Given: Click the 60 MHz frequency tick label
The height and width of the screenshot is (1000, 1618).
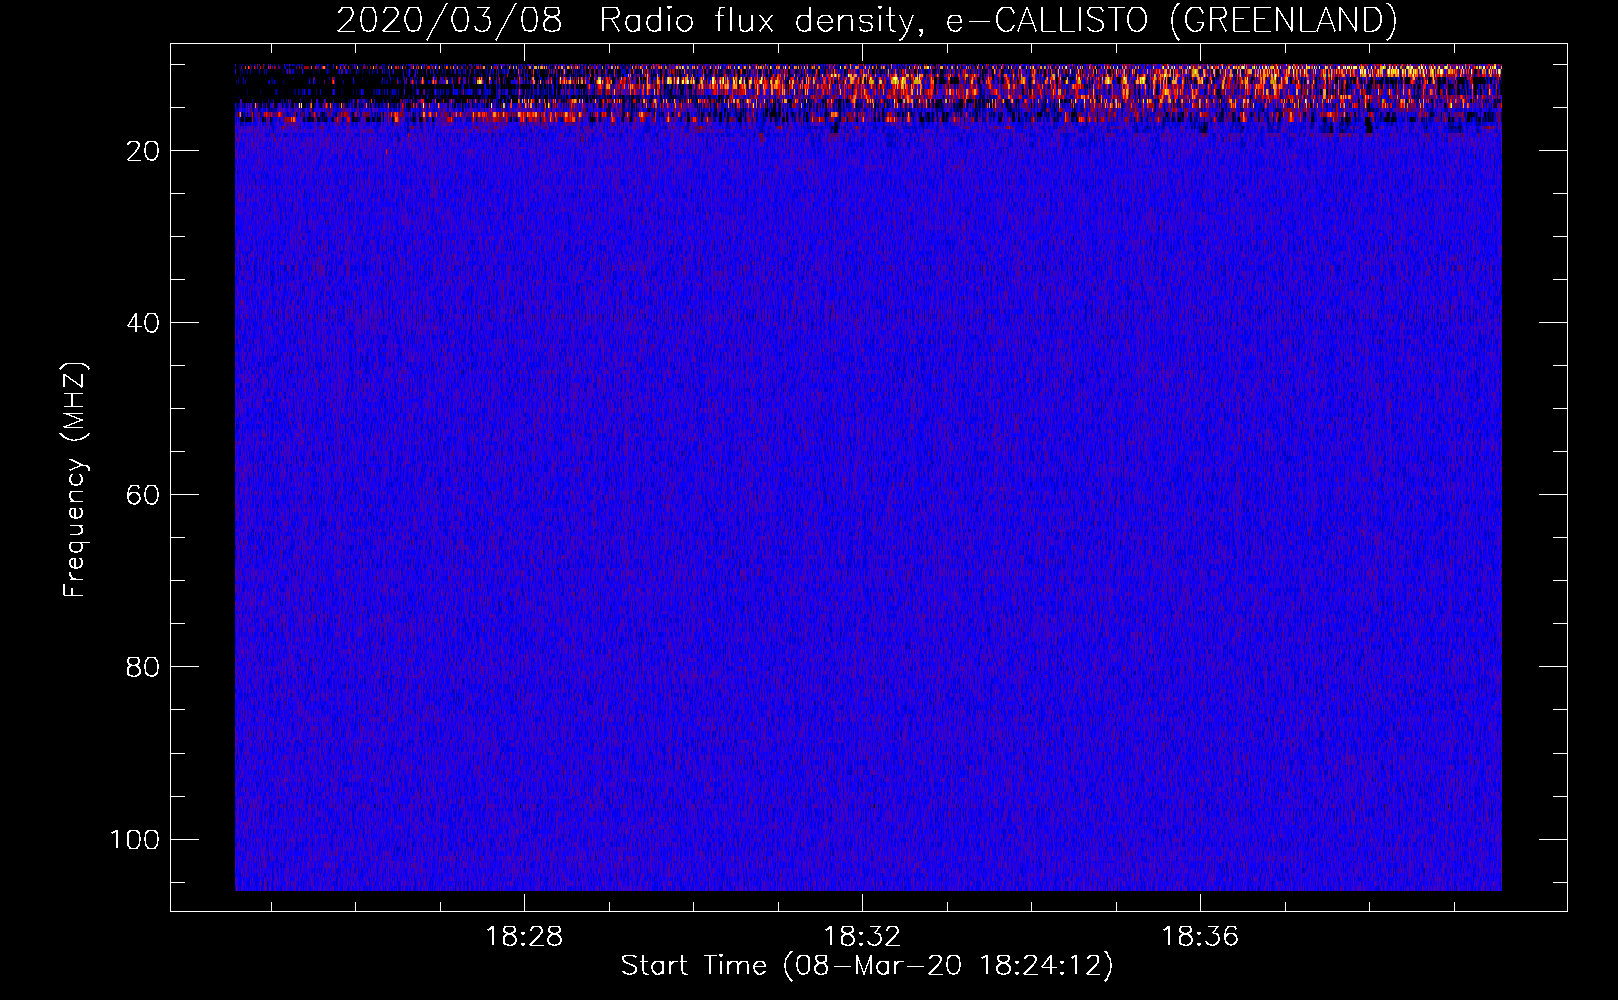Looking at the screenshot, I should coord(143,495).
